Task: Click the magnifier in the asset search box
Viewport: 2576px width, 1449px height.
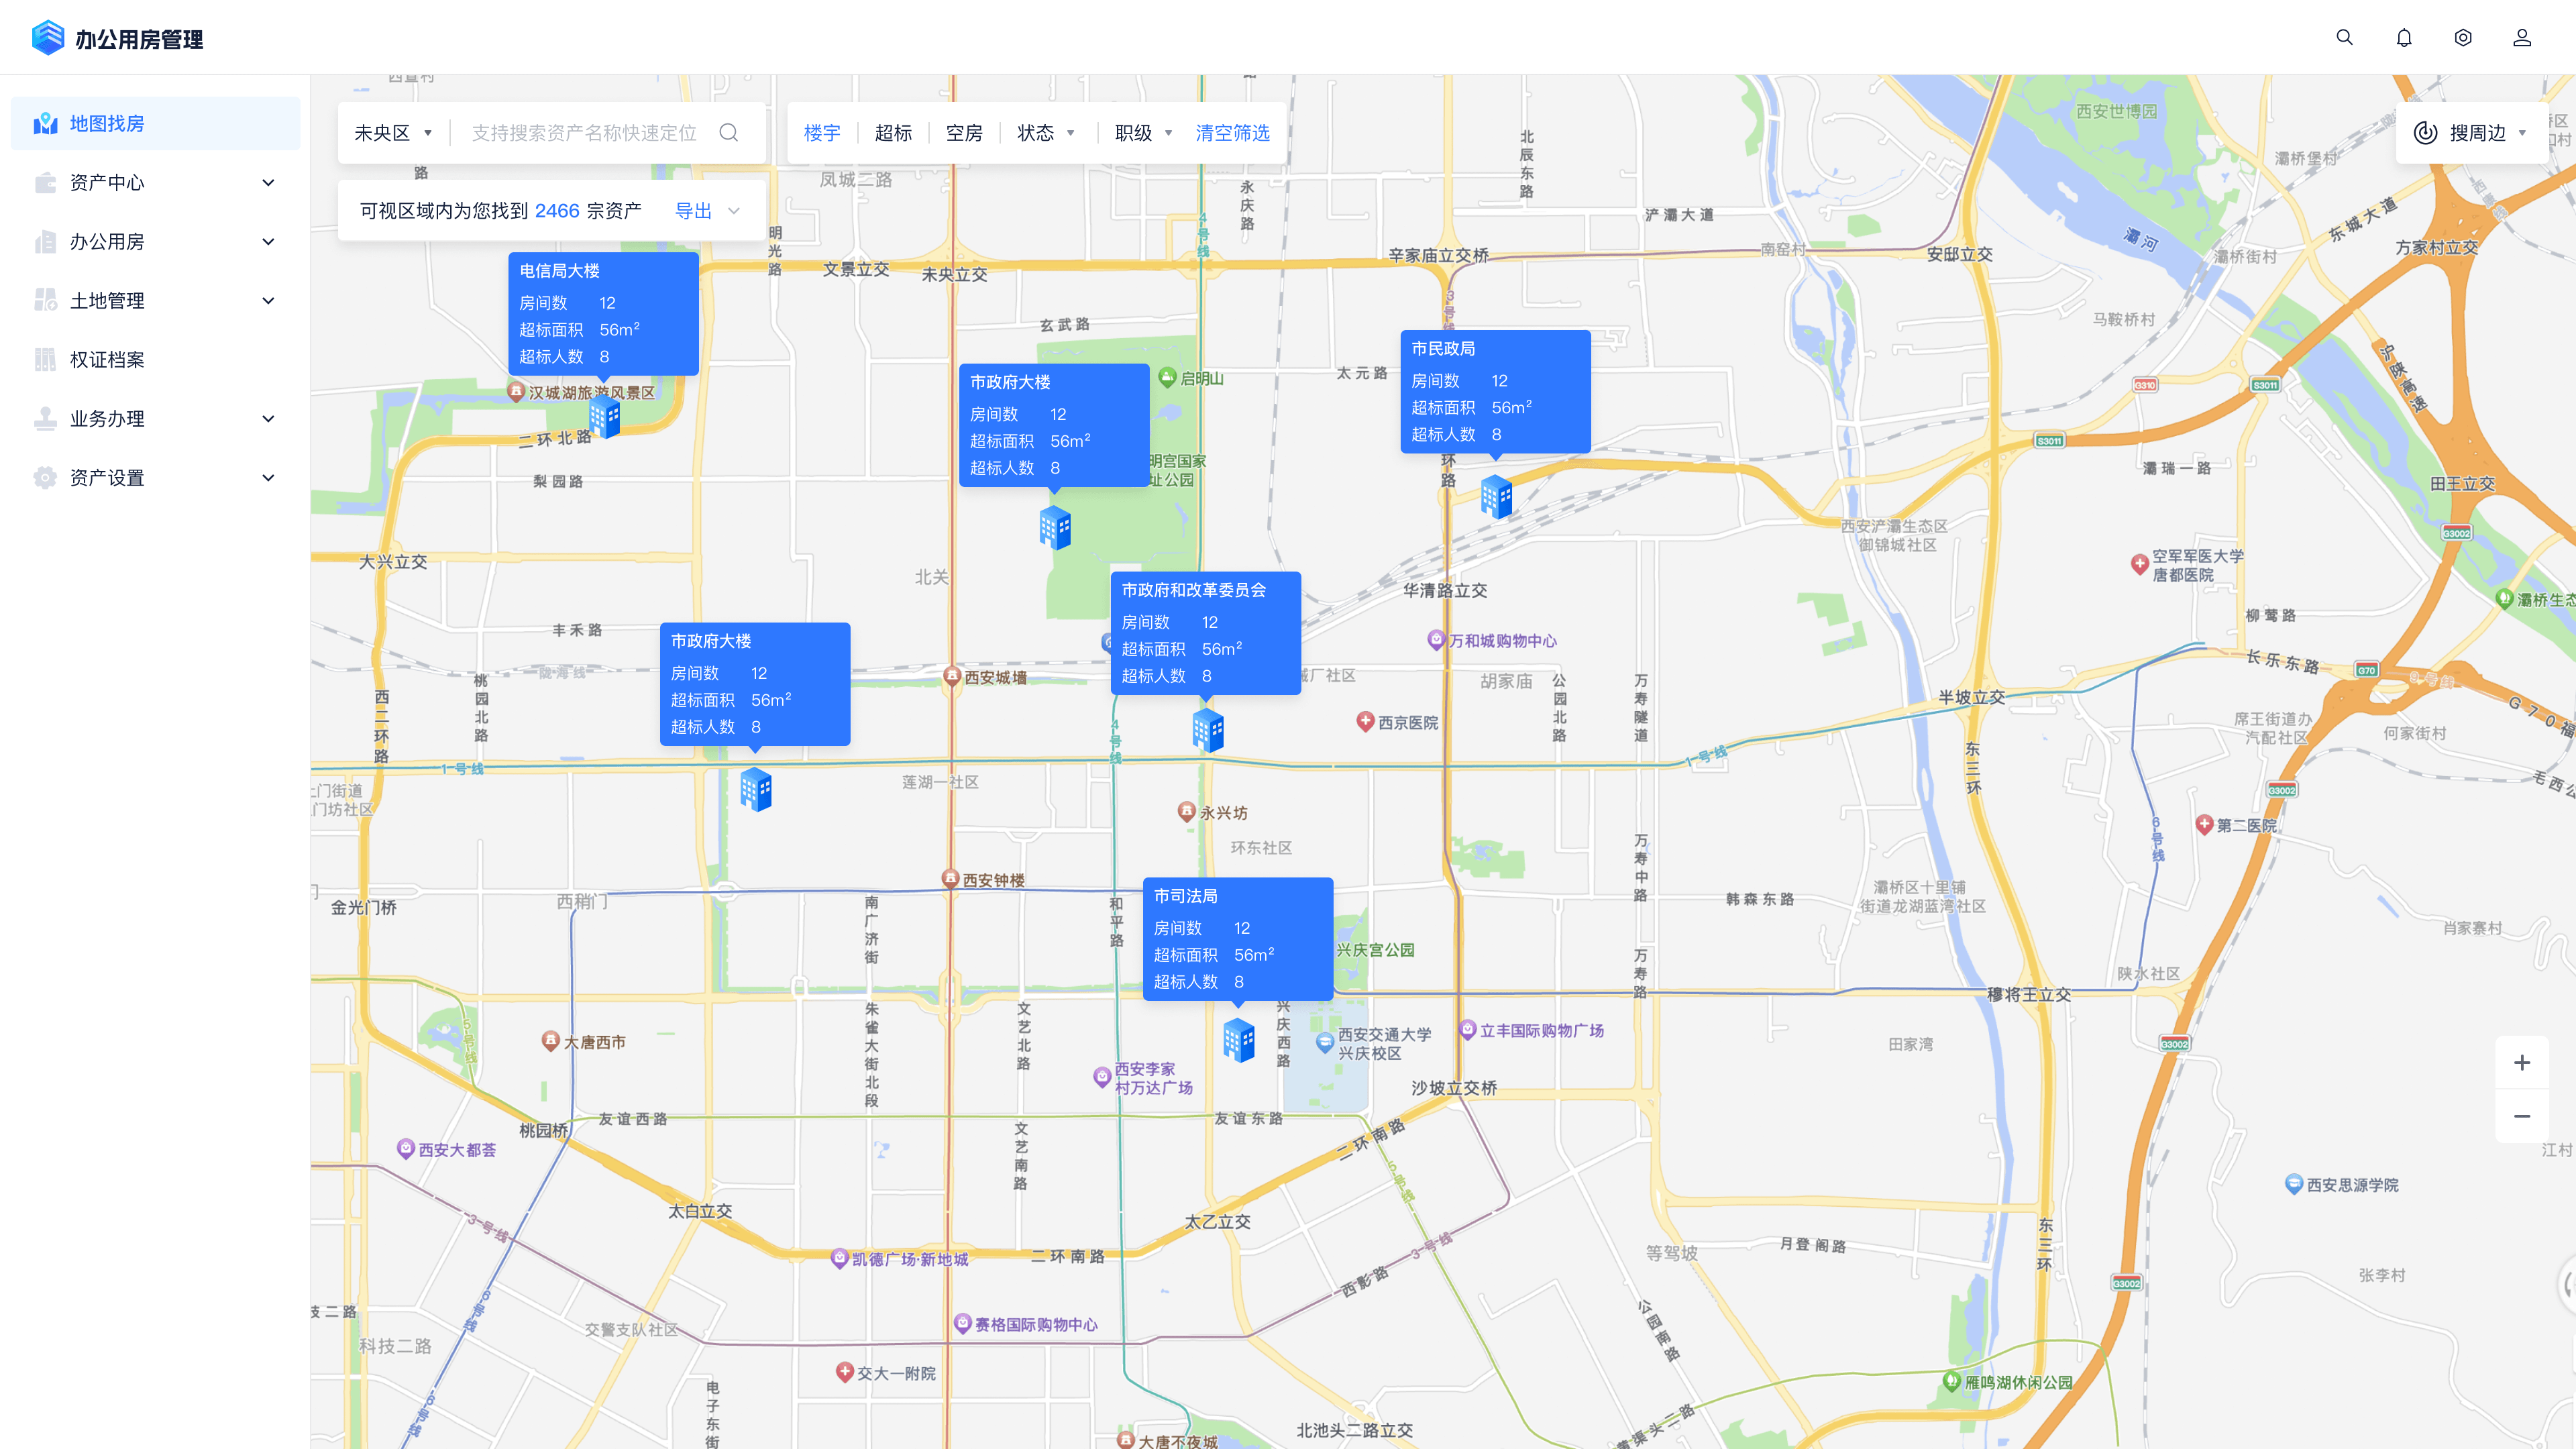Action: [729, 133]
